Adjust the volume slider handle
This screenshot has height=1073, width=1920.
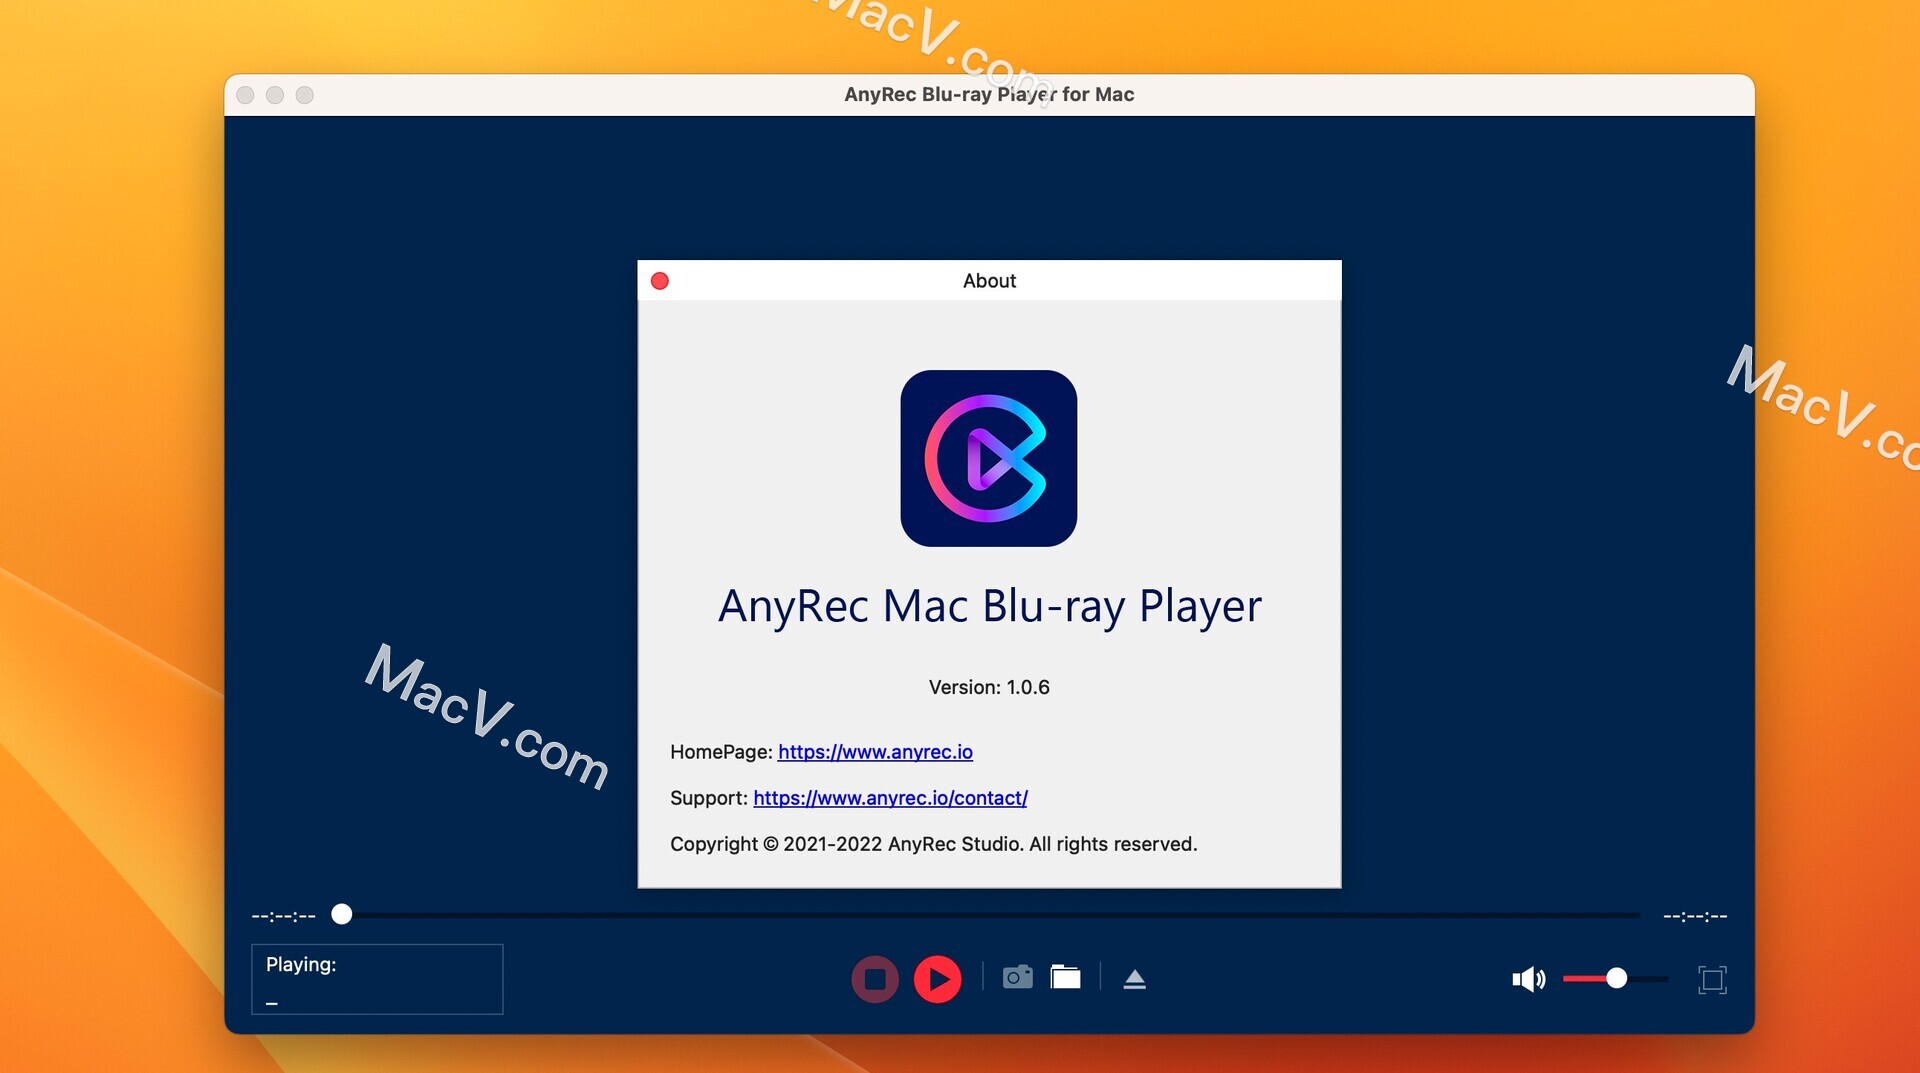click(x=1616, y=979)
